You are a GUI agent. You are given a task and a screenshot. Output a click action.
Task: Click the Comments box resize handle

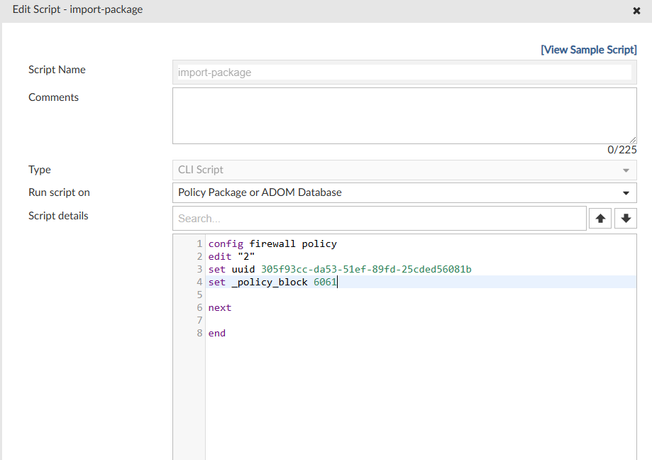(632, 140)
